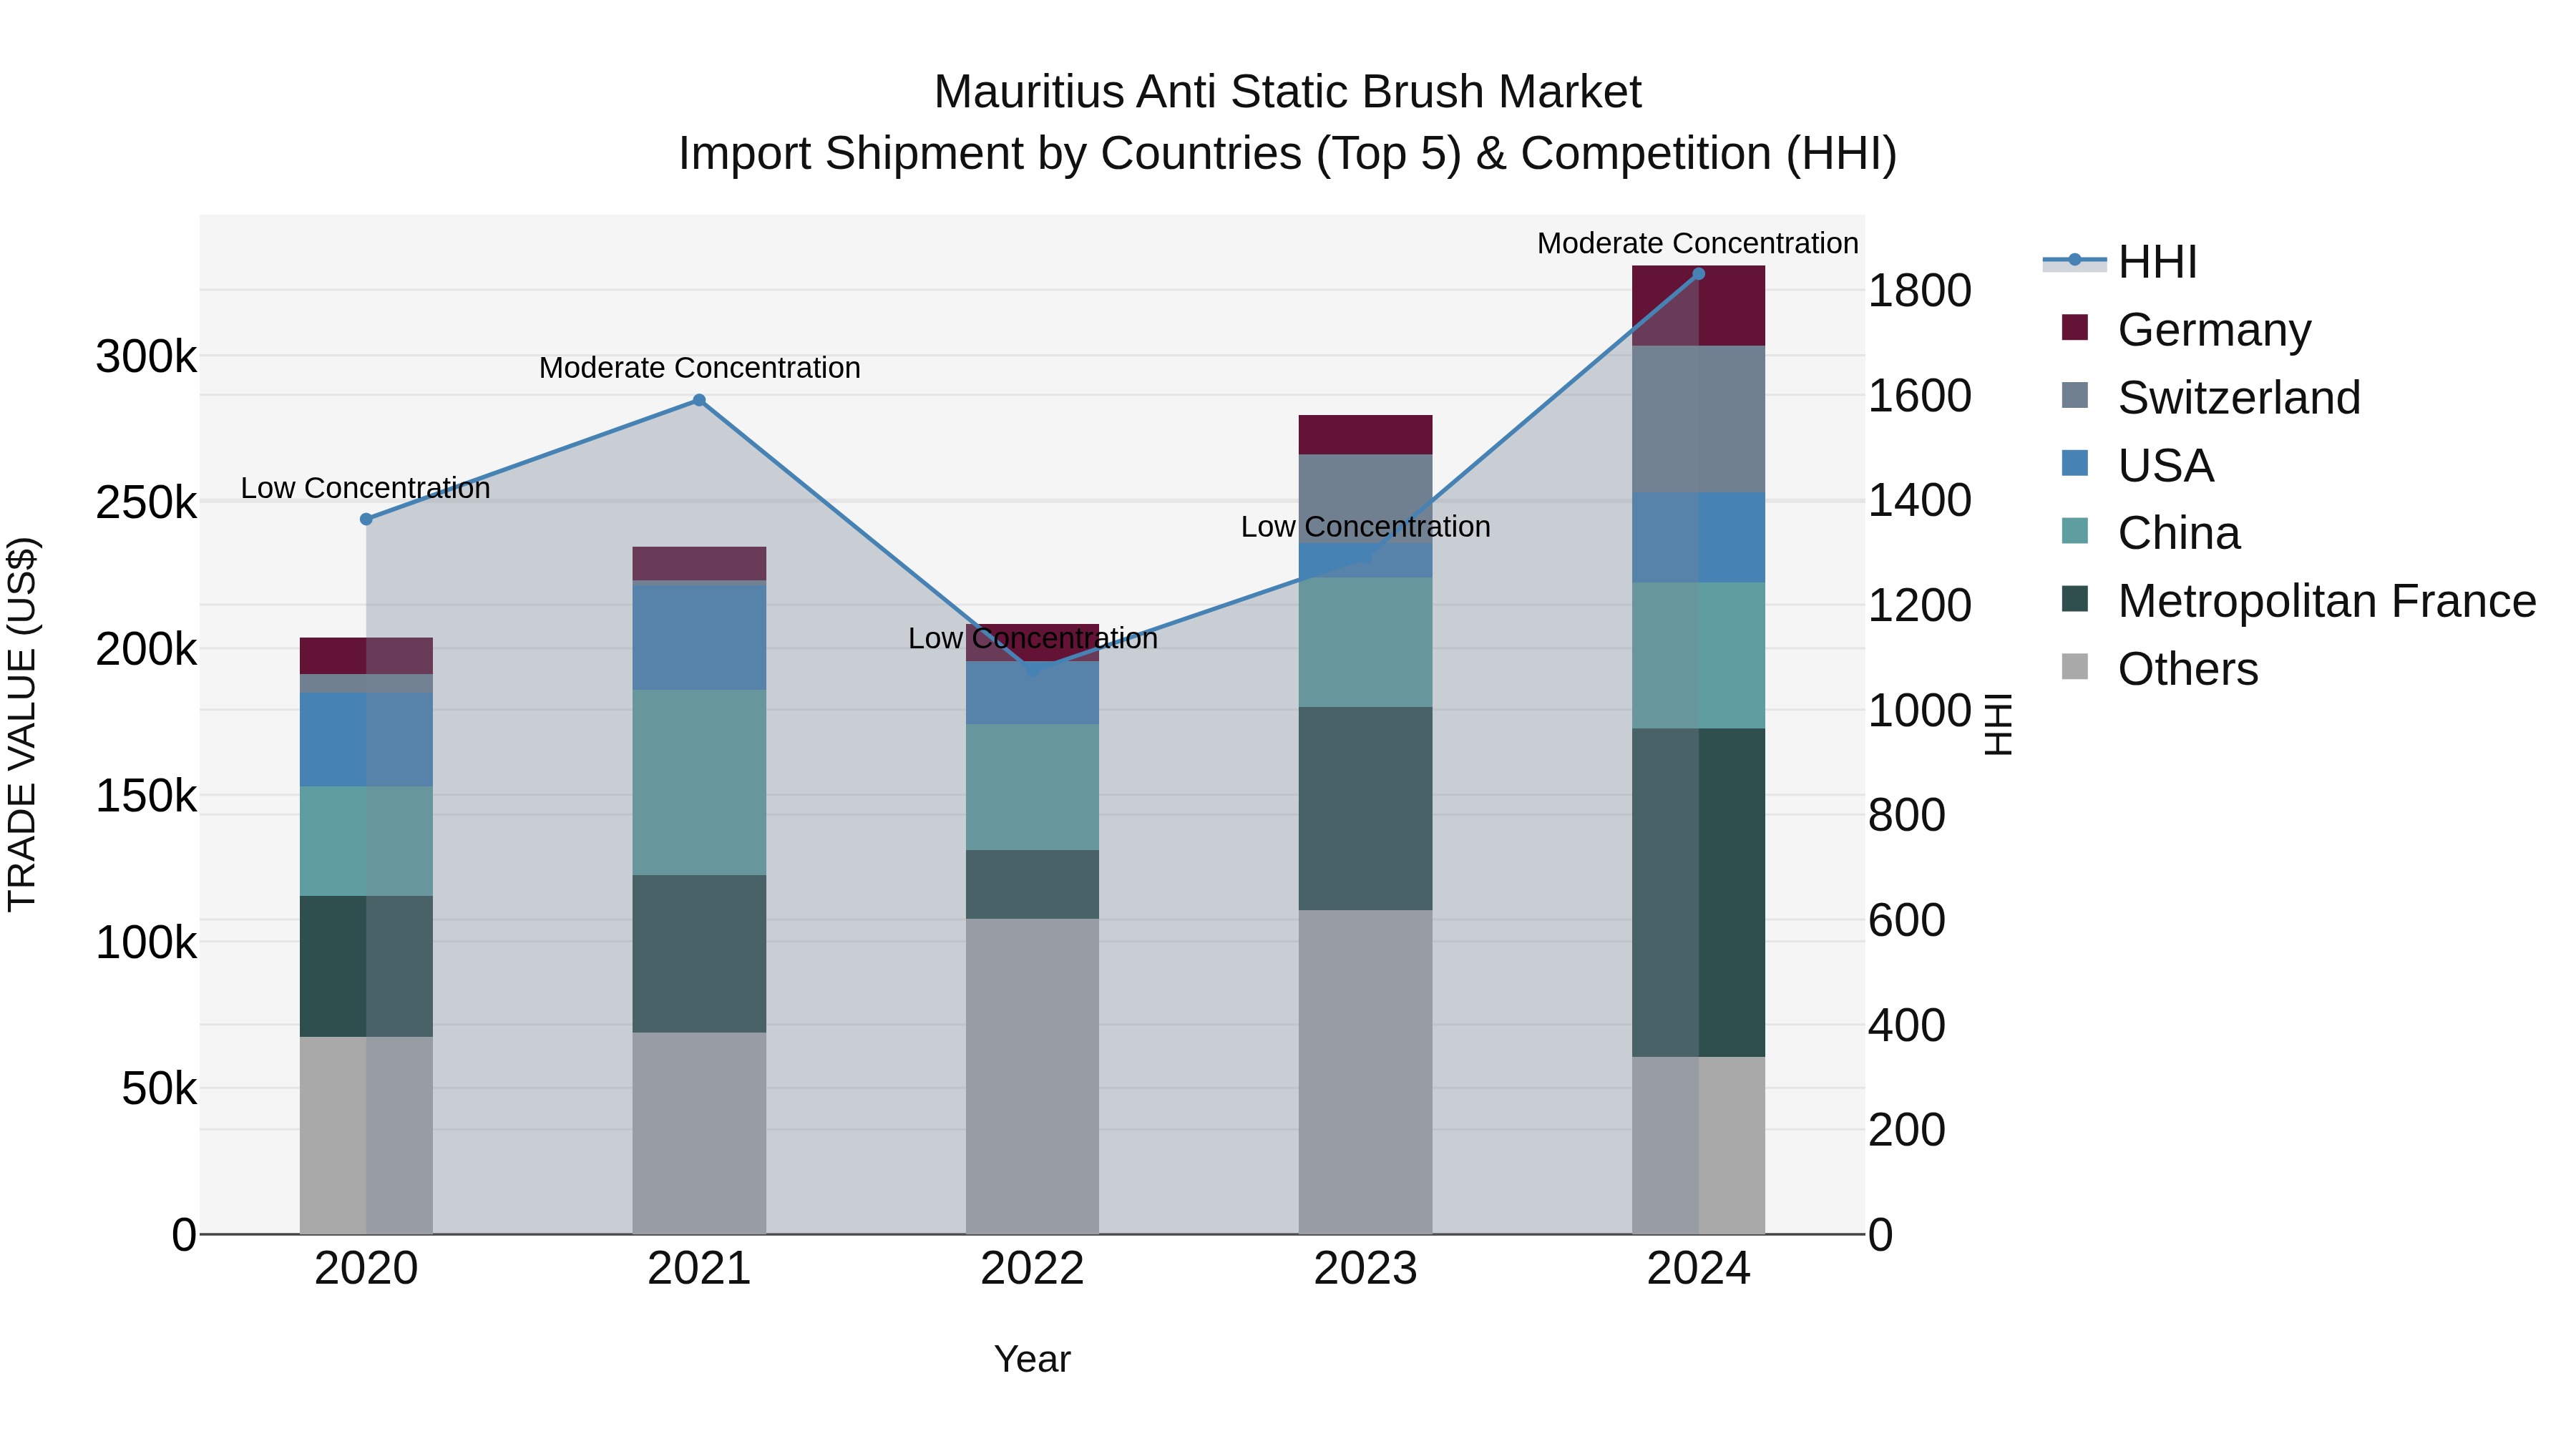The width and height of the screenshot is (2576, 1449).
Task: Toggle China series in the legend
Action: (x=2151, y=533)
